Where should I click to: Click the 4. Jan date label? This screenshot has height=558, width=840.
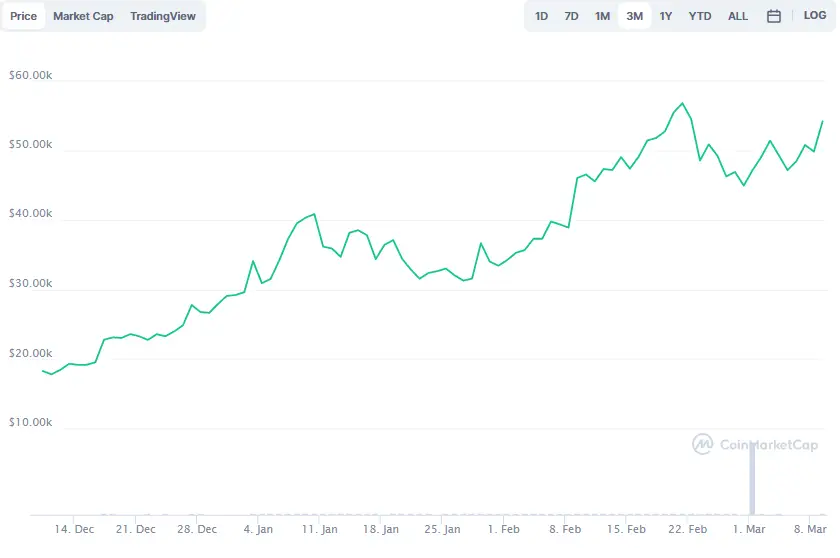(x=258, y=529)
